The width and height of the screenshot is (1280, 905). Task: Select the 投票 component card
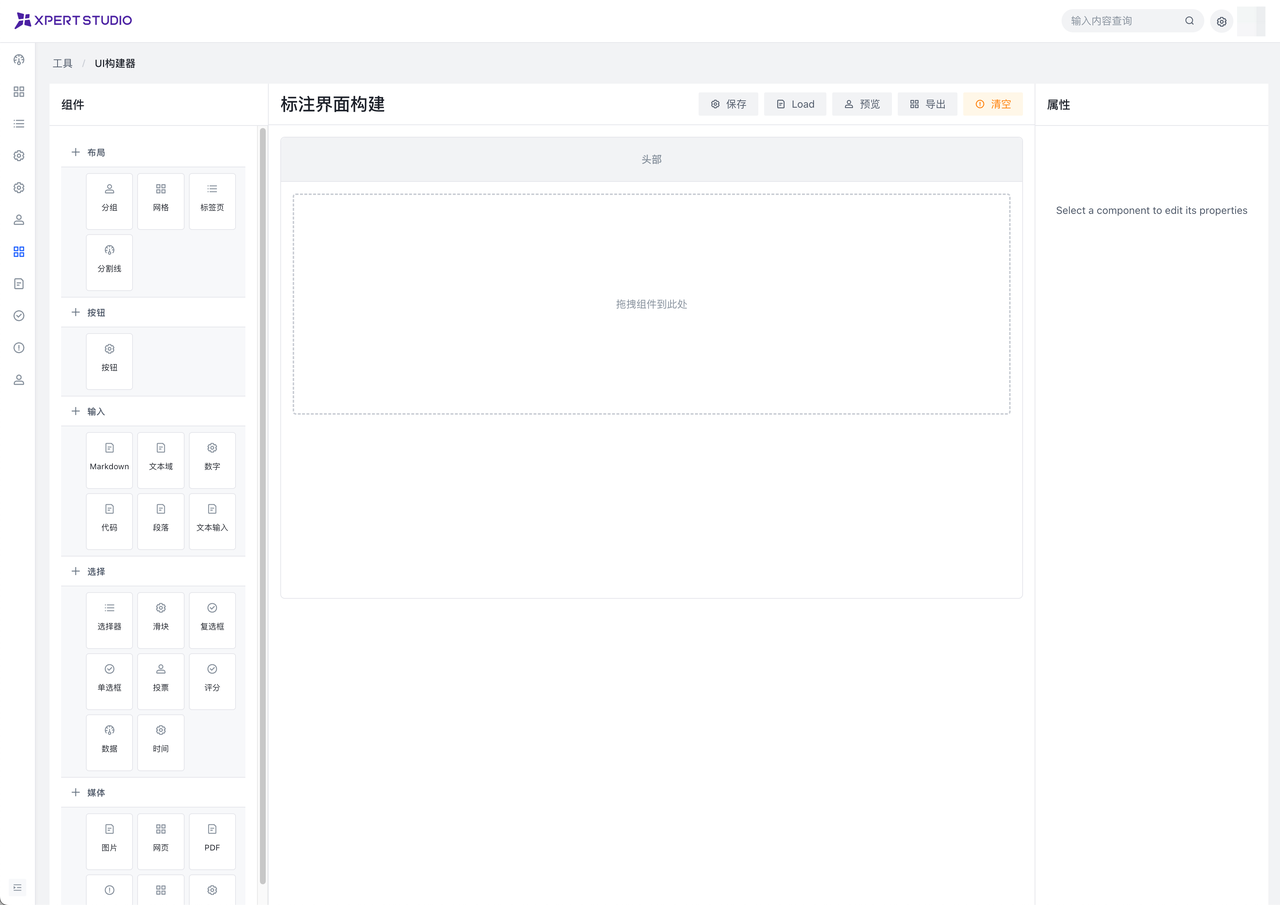(x=161, y=681)
